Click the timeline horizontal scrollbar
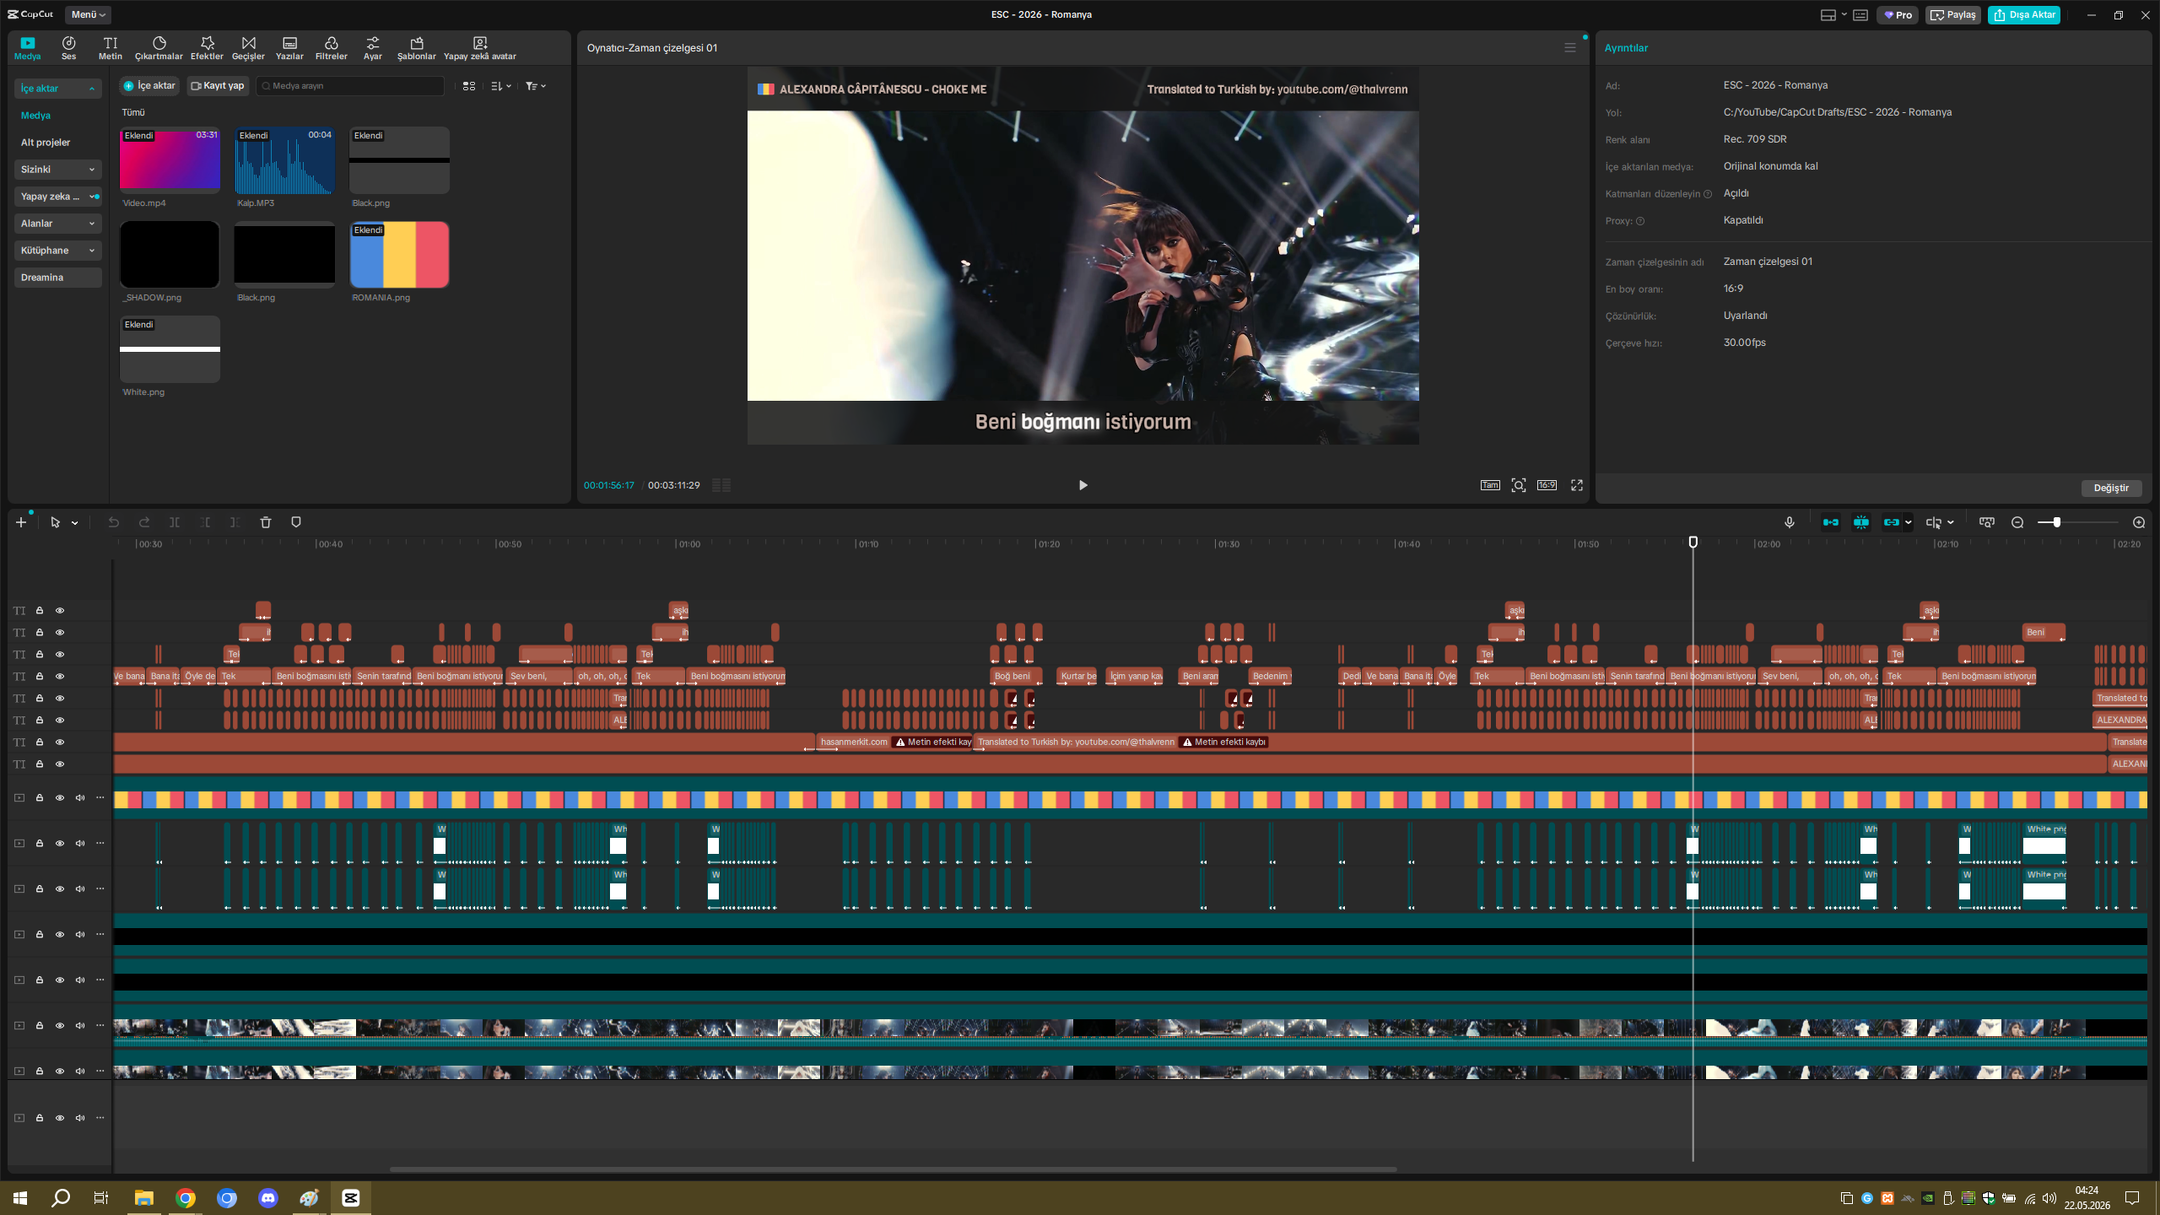Screen dimensions: 2160x1215 tap(893, 1169)
